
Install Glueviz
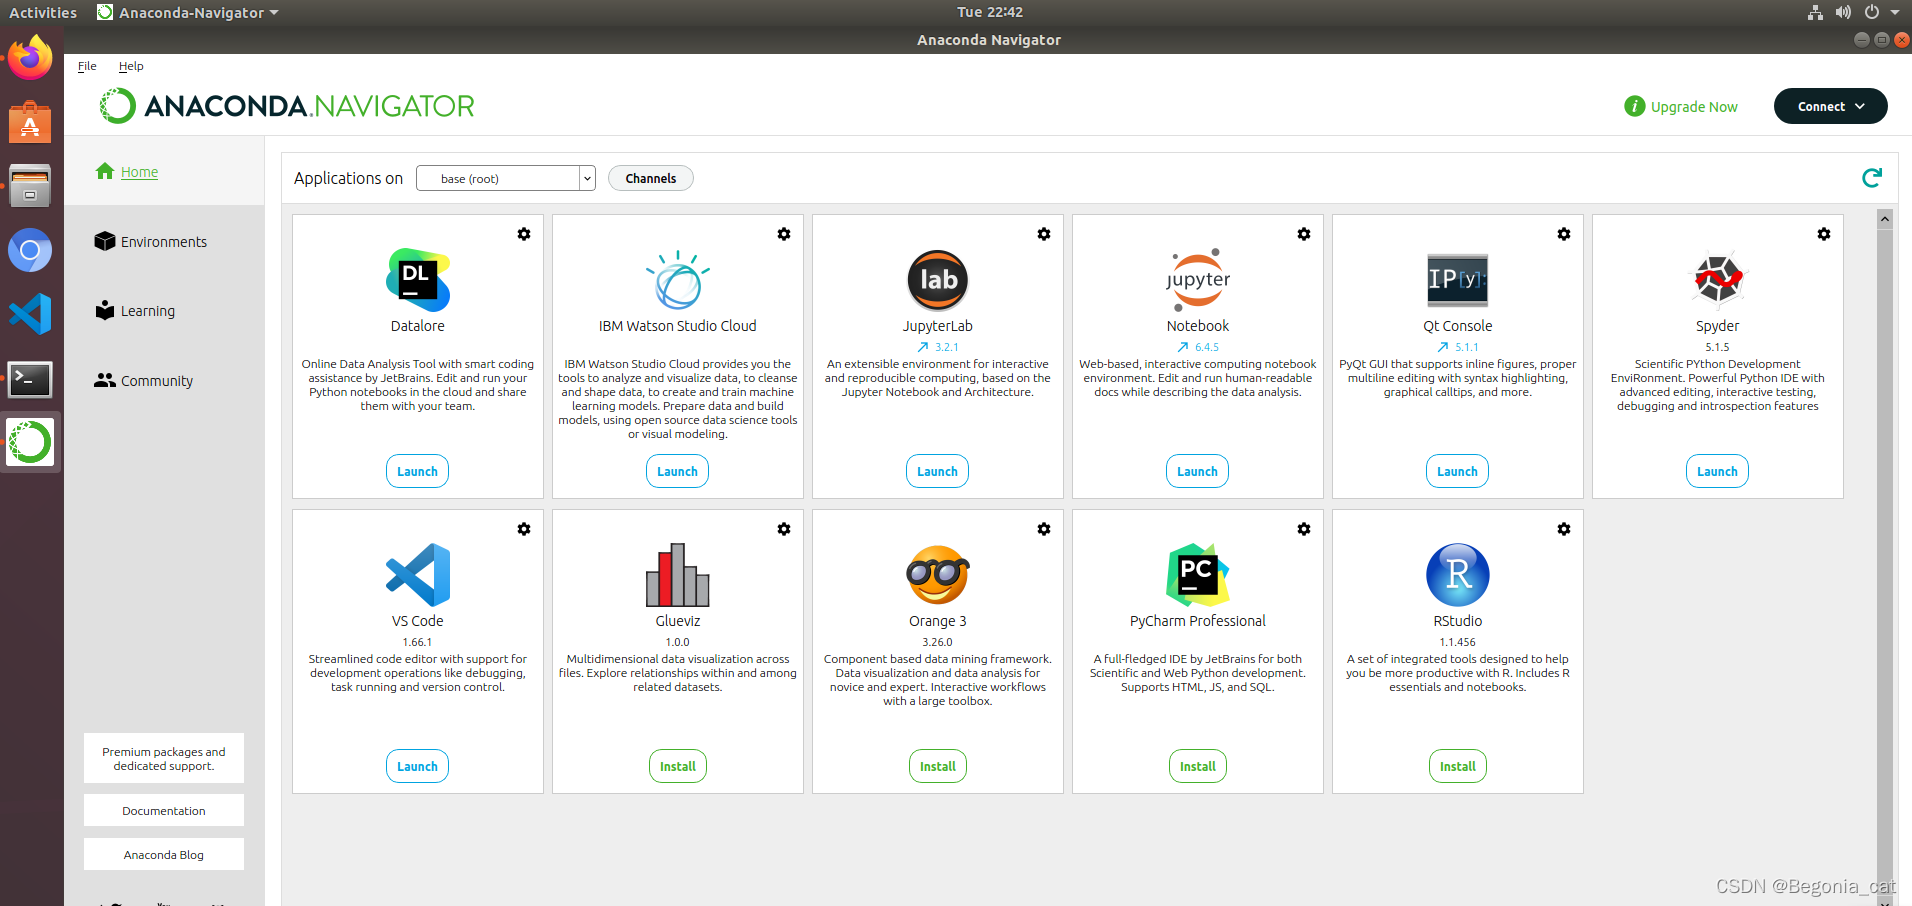pos(678,766)
